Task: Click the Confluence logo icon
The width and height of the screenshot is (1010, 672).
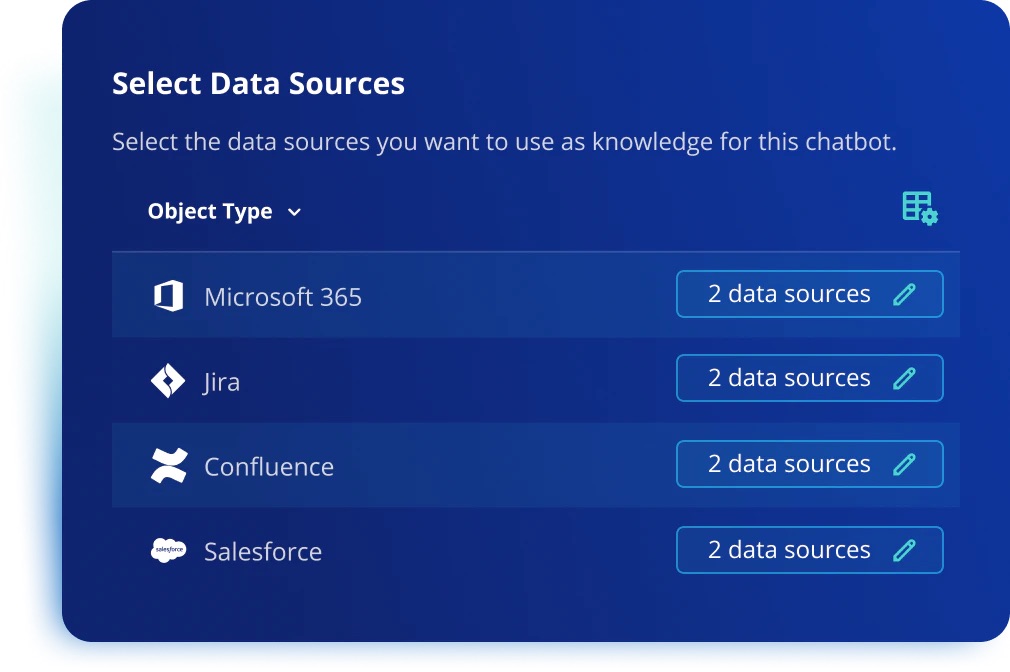Action: [168, 466]
